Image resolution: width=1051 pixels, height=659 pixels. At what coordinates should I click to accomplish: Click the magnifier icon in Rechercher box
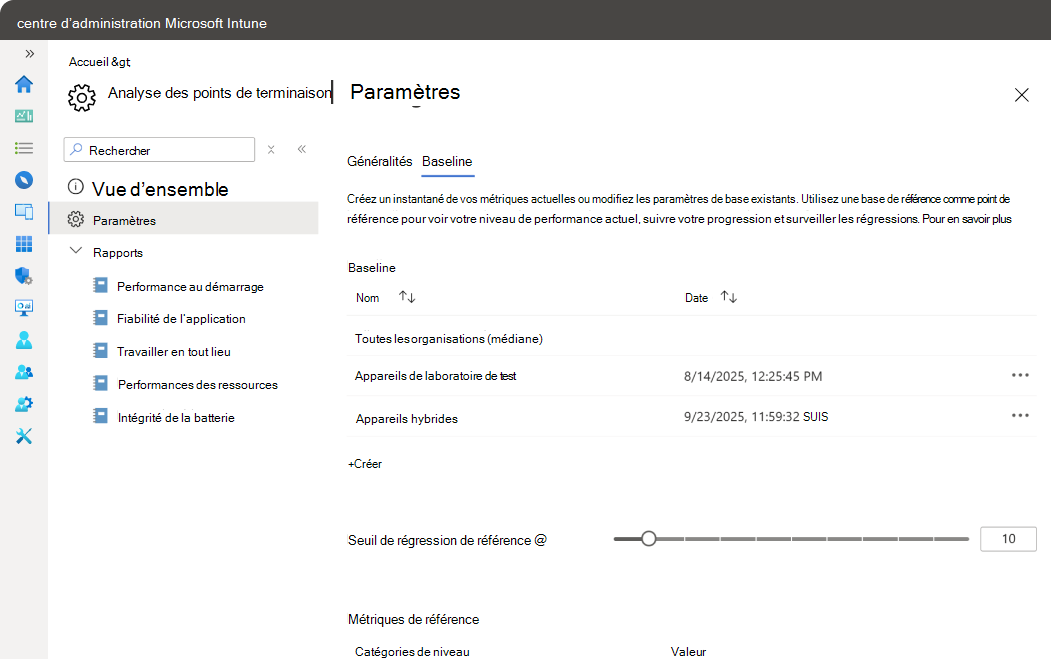click(76, 149)
